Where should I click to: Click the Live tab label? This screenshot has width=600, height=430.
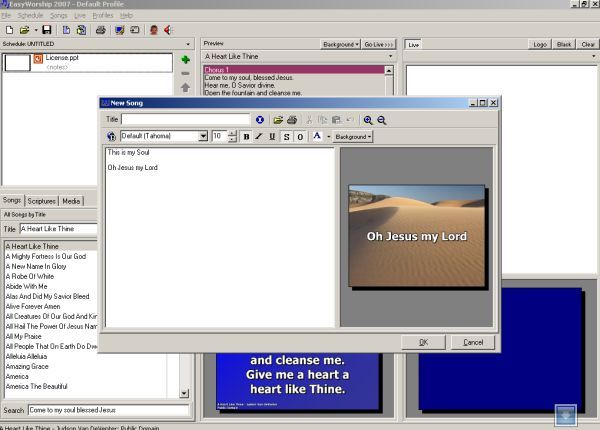point(414,45)
